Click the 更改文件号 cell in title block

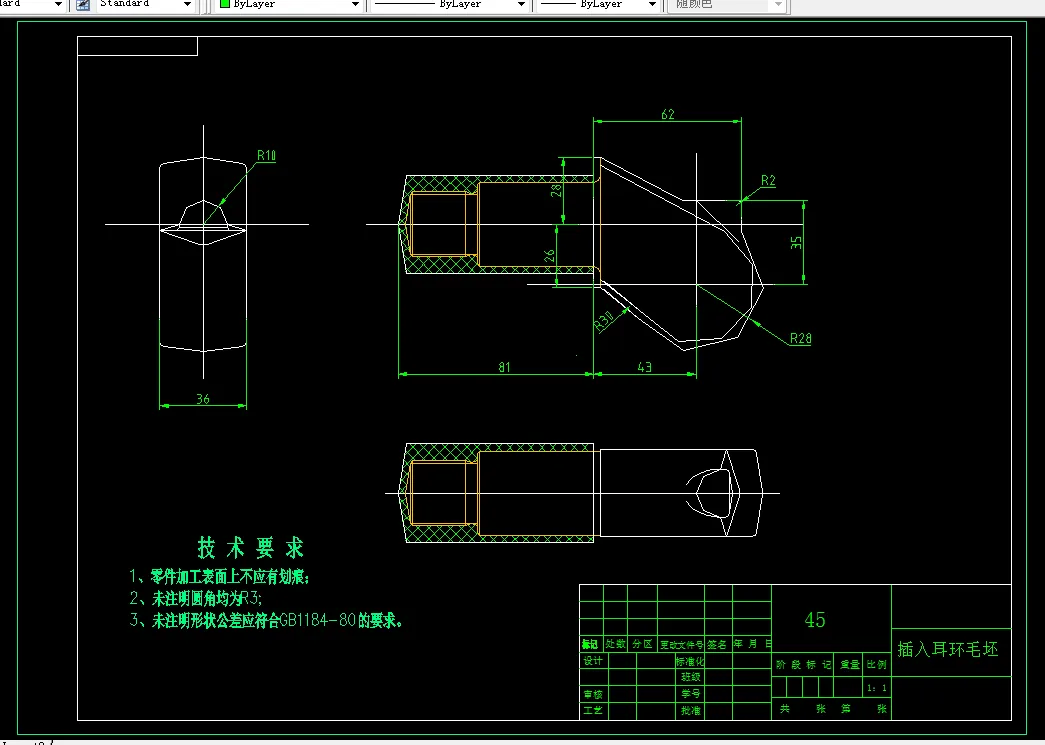tap(681, 644)
